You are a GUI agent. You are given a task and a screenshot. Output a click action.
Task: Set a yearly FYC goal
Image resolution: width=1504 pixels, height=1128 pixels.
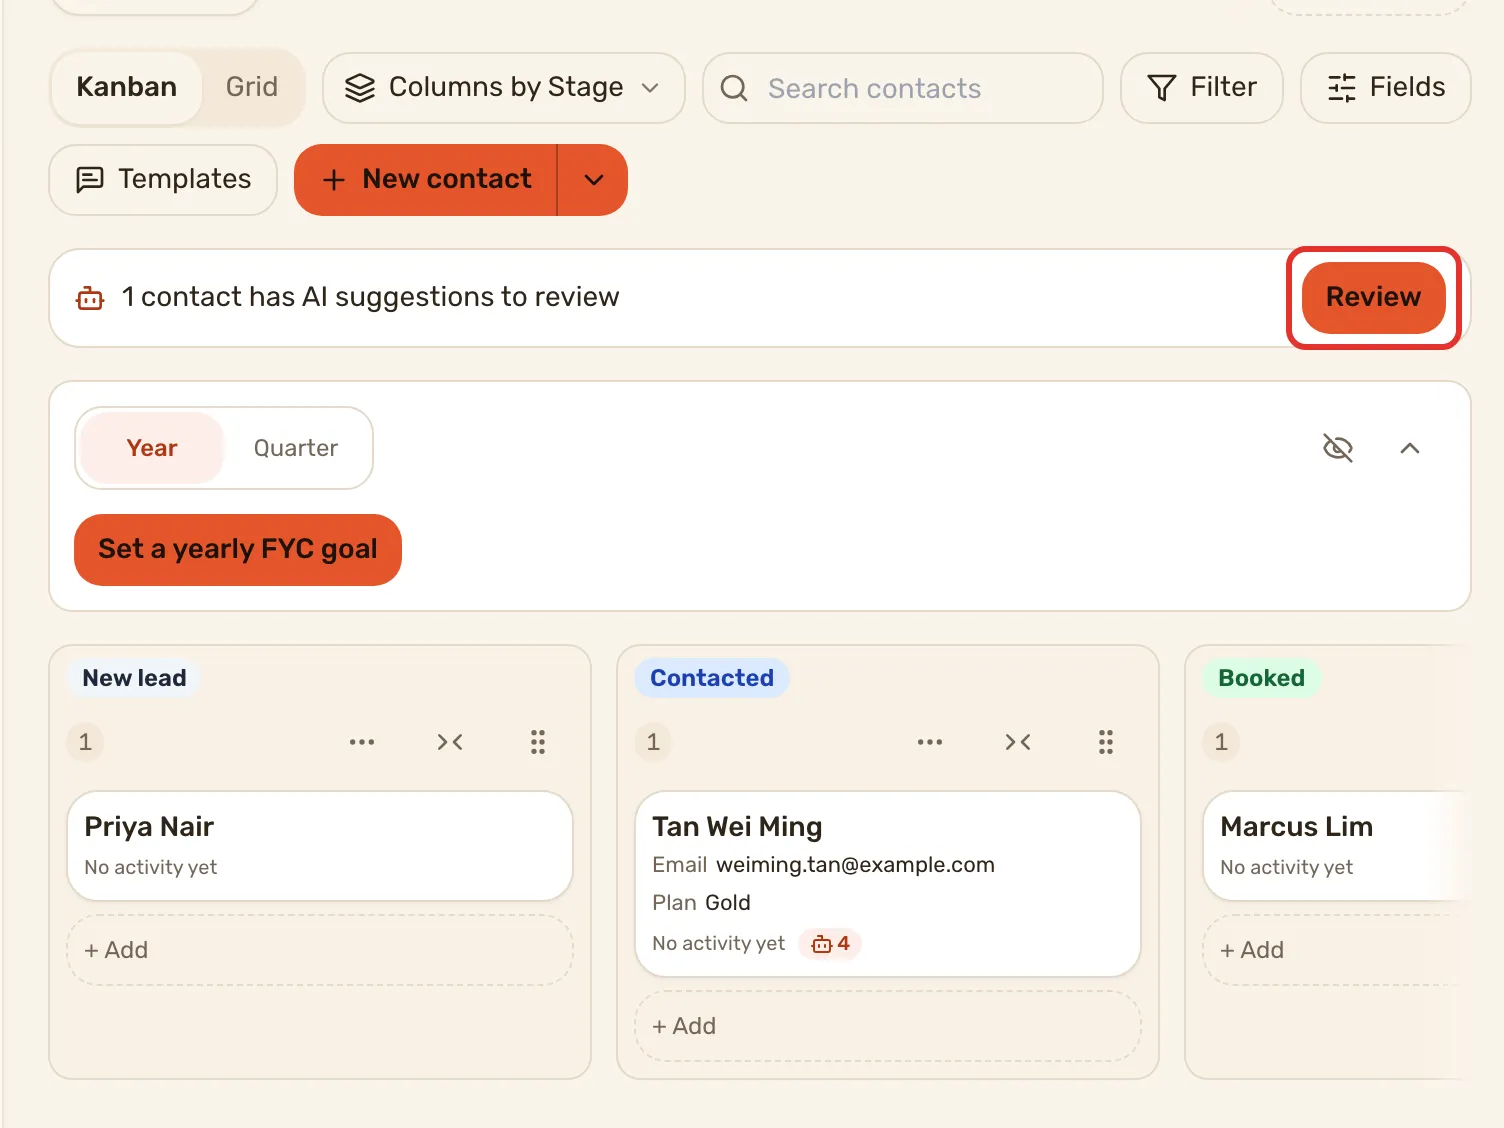coord(238,550)
